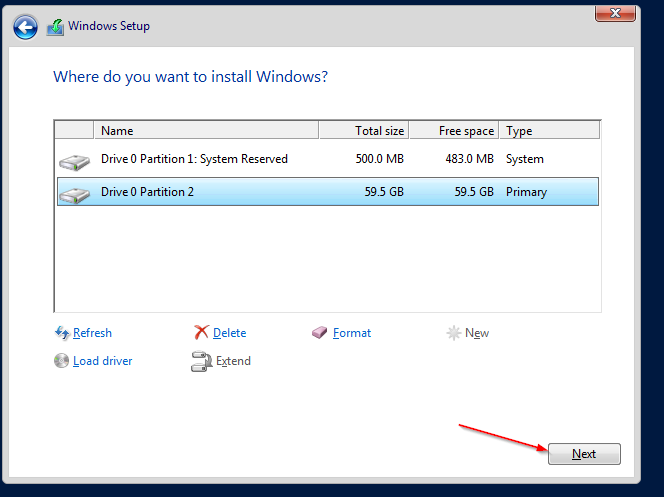Click the drive icon for Partition 2
The height and width of the screenshot is (497, 664).
75,195
